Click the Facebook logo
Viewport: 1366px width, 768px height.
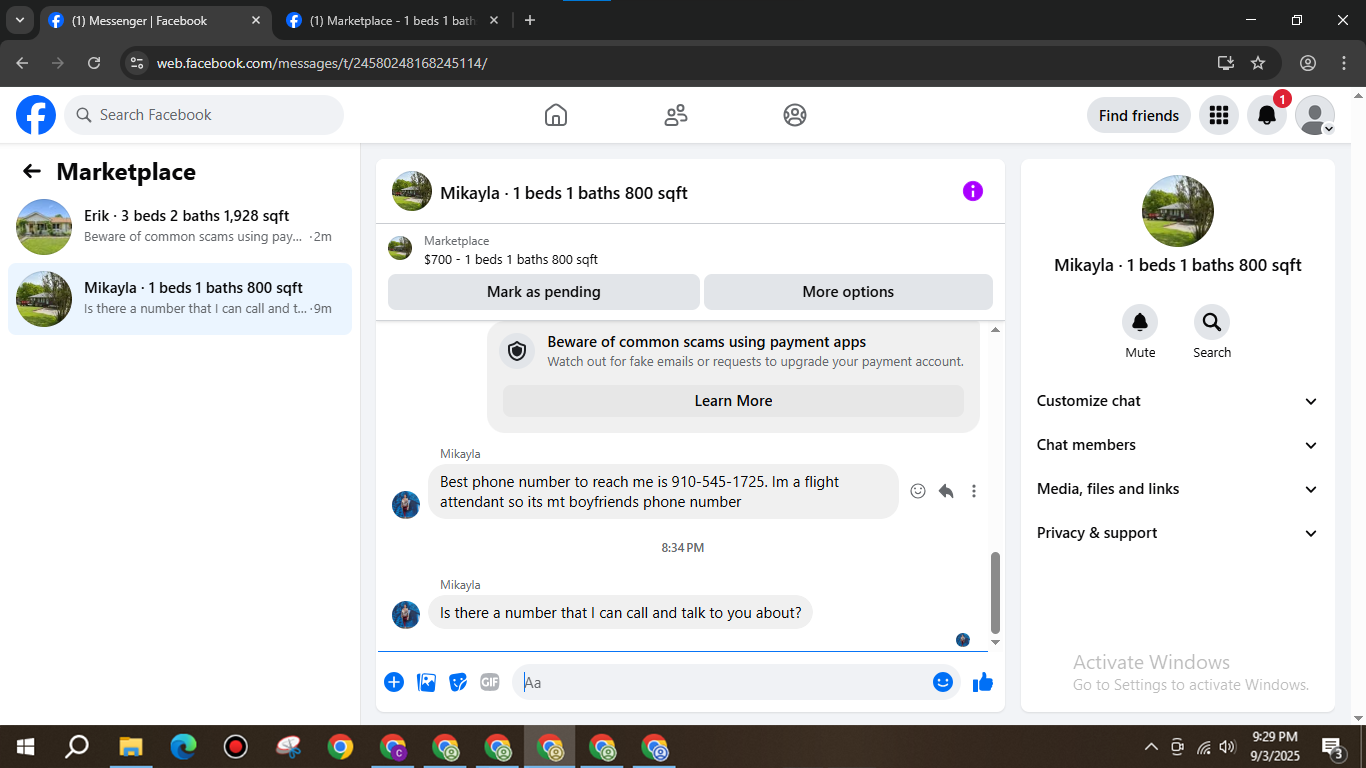pyautogui.click(x=36, y=115)
